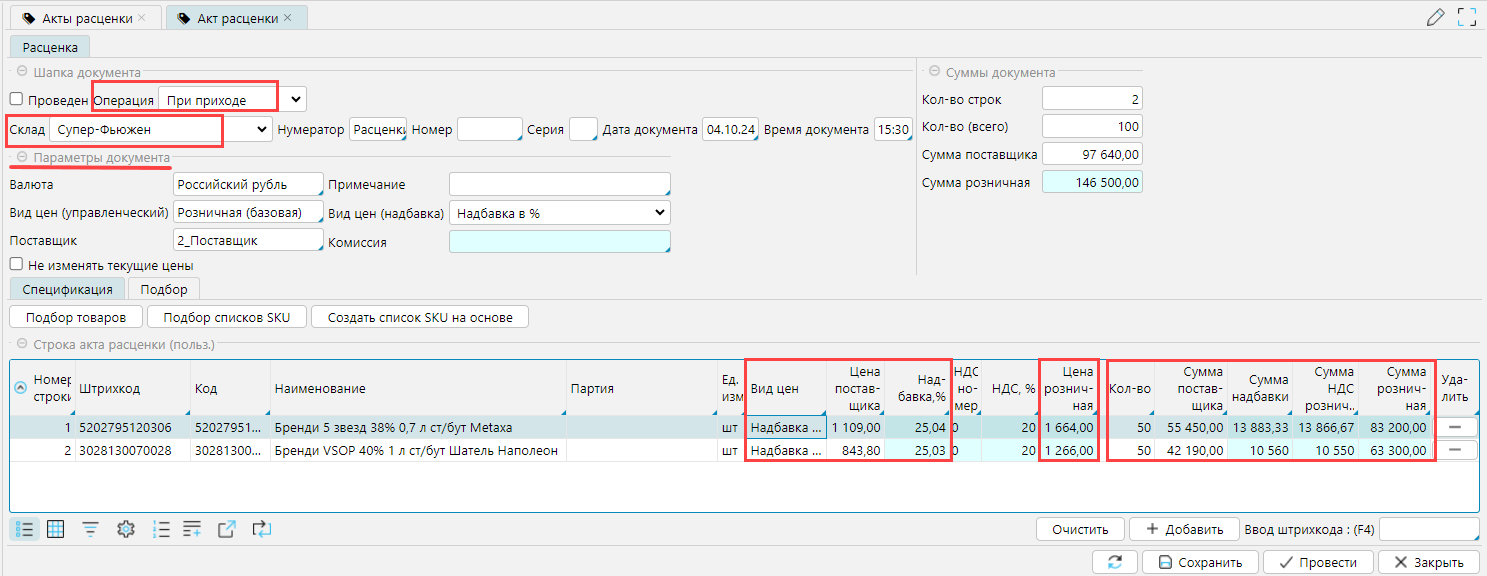Open table settings gear icon
The width and height of the screenshot is (1487, 576).
pos(125,529)
